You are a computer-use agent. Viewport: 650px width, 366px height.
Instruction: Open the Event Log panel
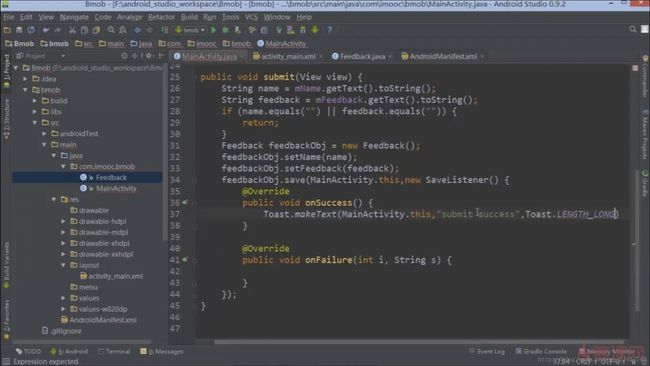487,351
